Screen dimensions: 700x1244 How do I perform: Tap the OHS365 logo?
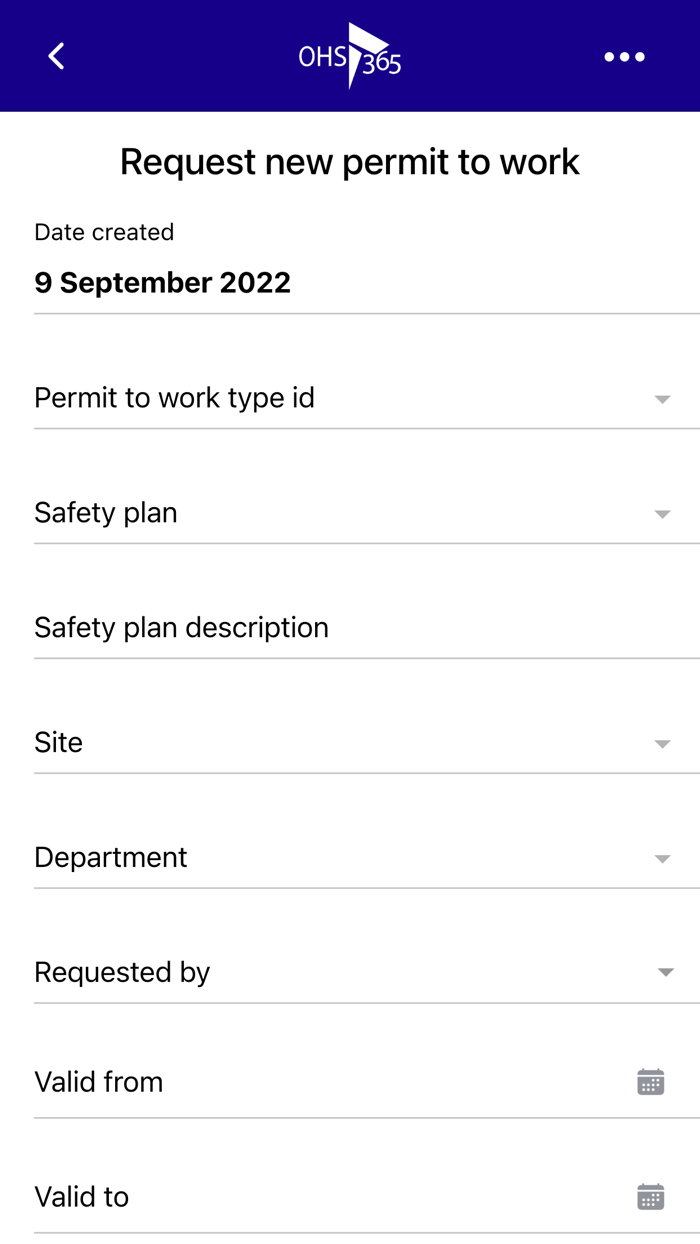click(350, 56)
